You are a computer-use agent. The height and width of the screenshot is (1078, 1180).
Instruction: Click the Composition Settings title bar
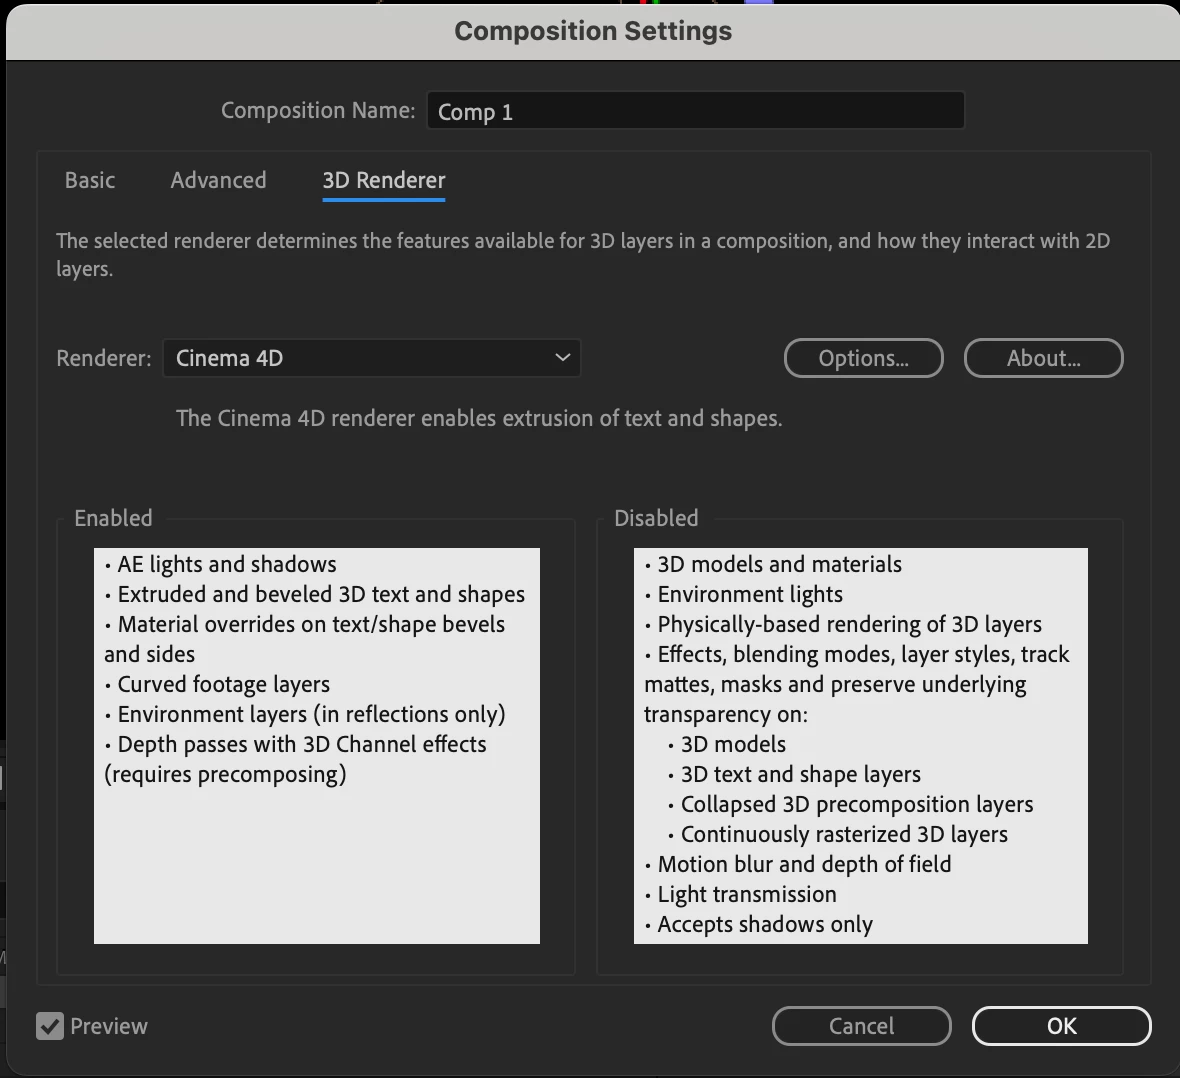[x=593, y=32]
